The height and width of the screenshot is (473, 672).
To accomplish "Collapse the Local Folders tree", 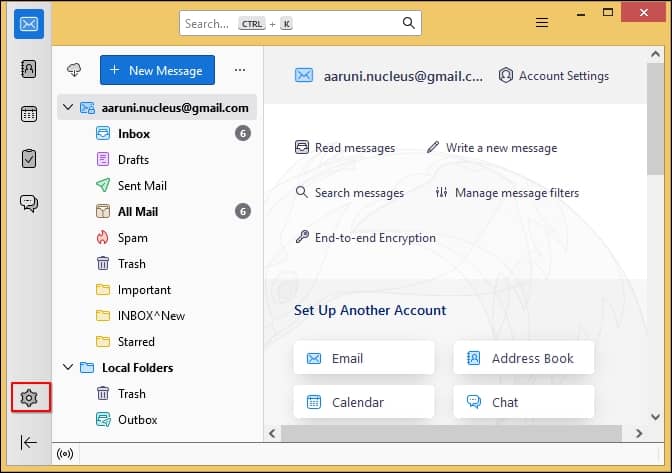I will pyautogui.click(x=68, y=367).
